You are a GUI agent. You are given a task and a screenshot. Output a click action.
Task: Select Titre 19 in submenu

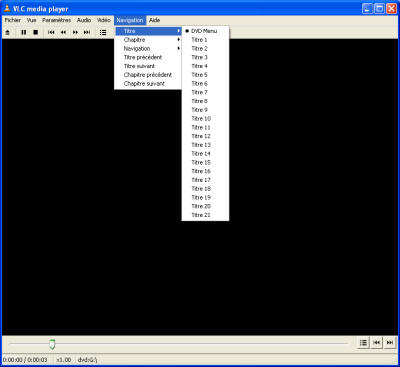point(205,197)
